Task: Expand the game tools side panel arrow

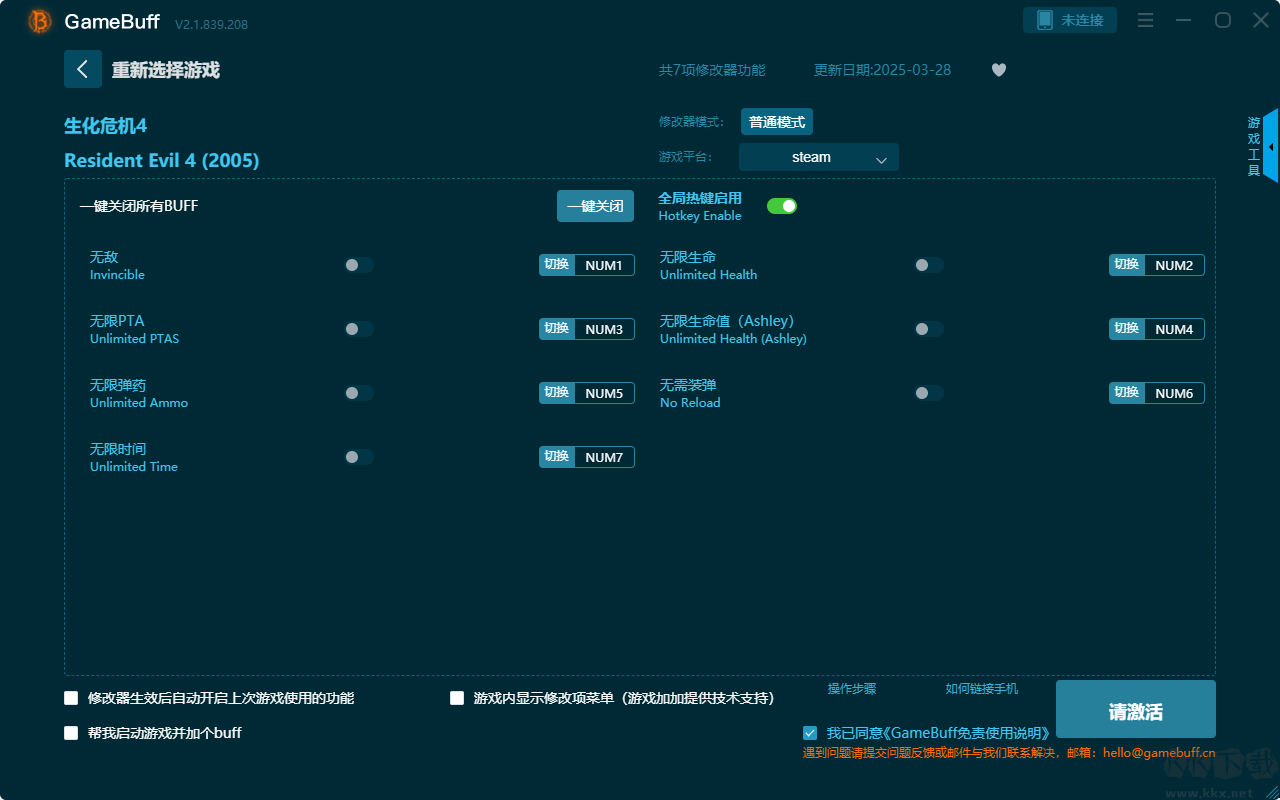Action: pos(1270,147)
